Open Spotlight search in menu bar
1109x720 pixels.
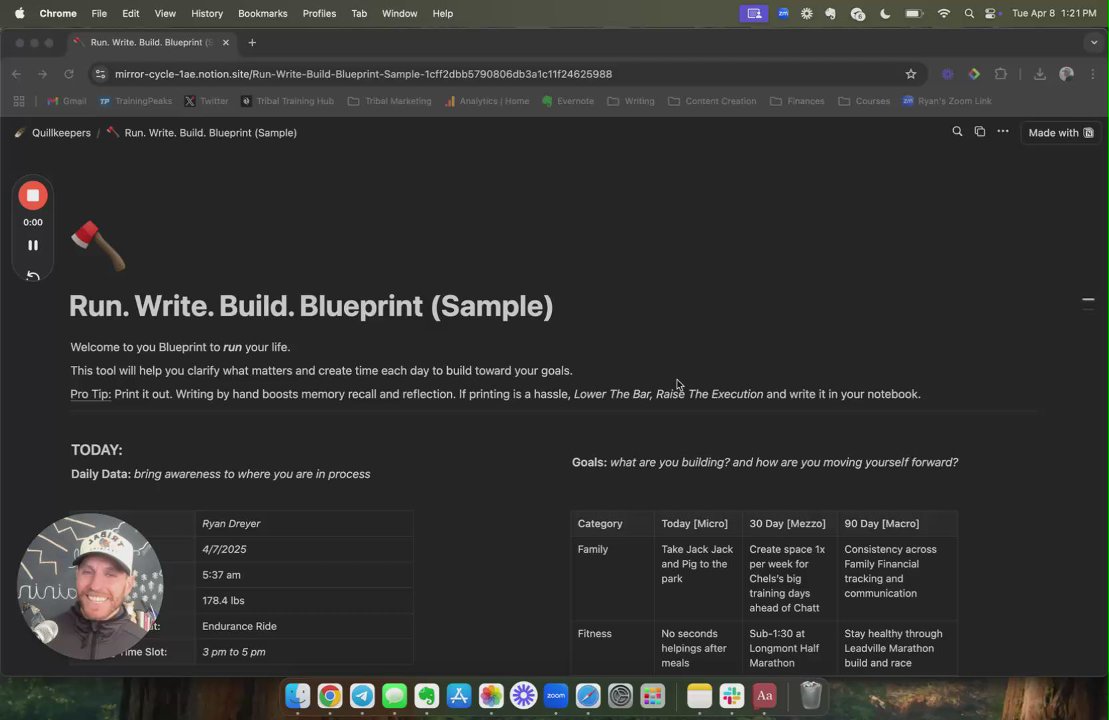pyautogui.click(x=969, y=13)
